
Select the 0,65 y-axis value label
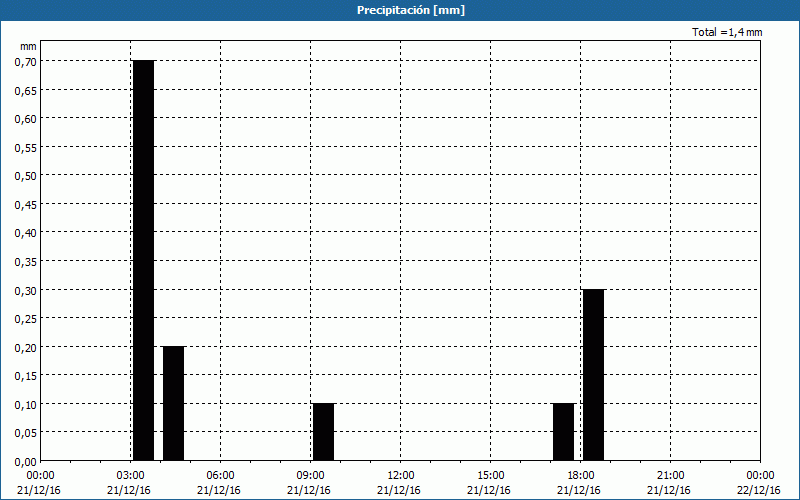click(25, 90)
